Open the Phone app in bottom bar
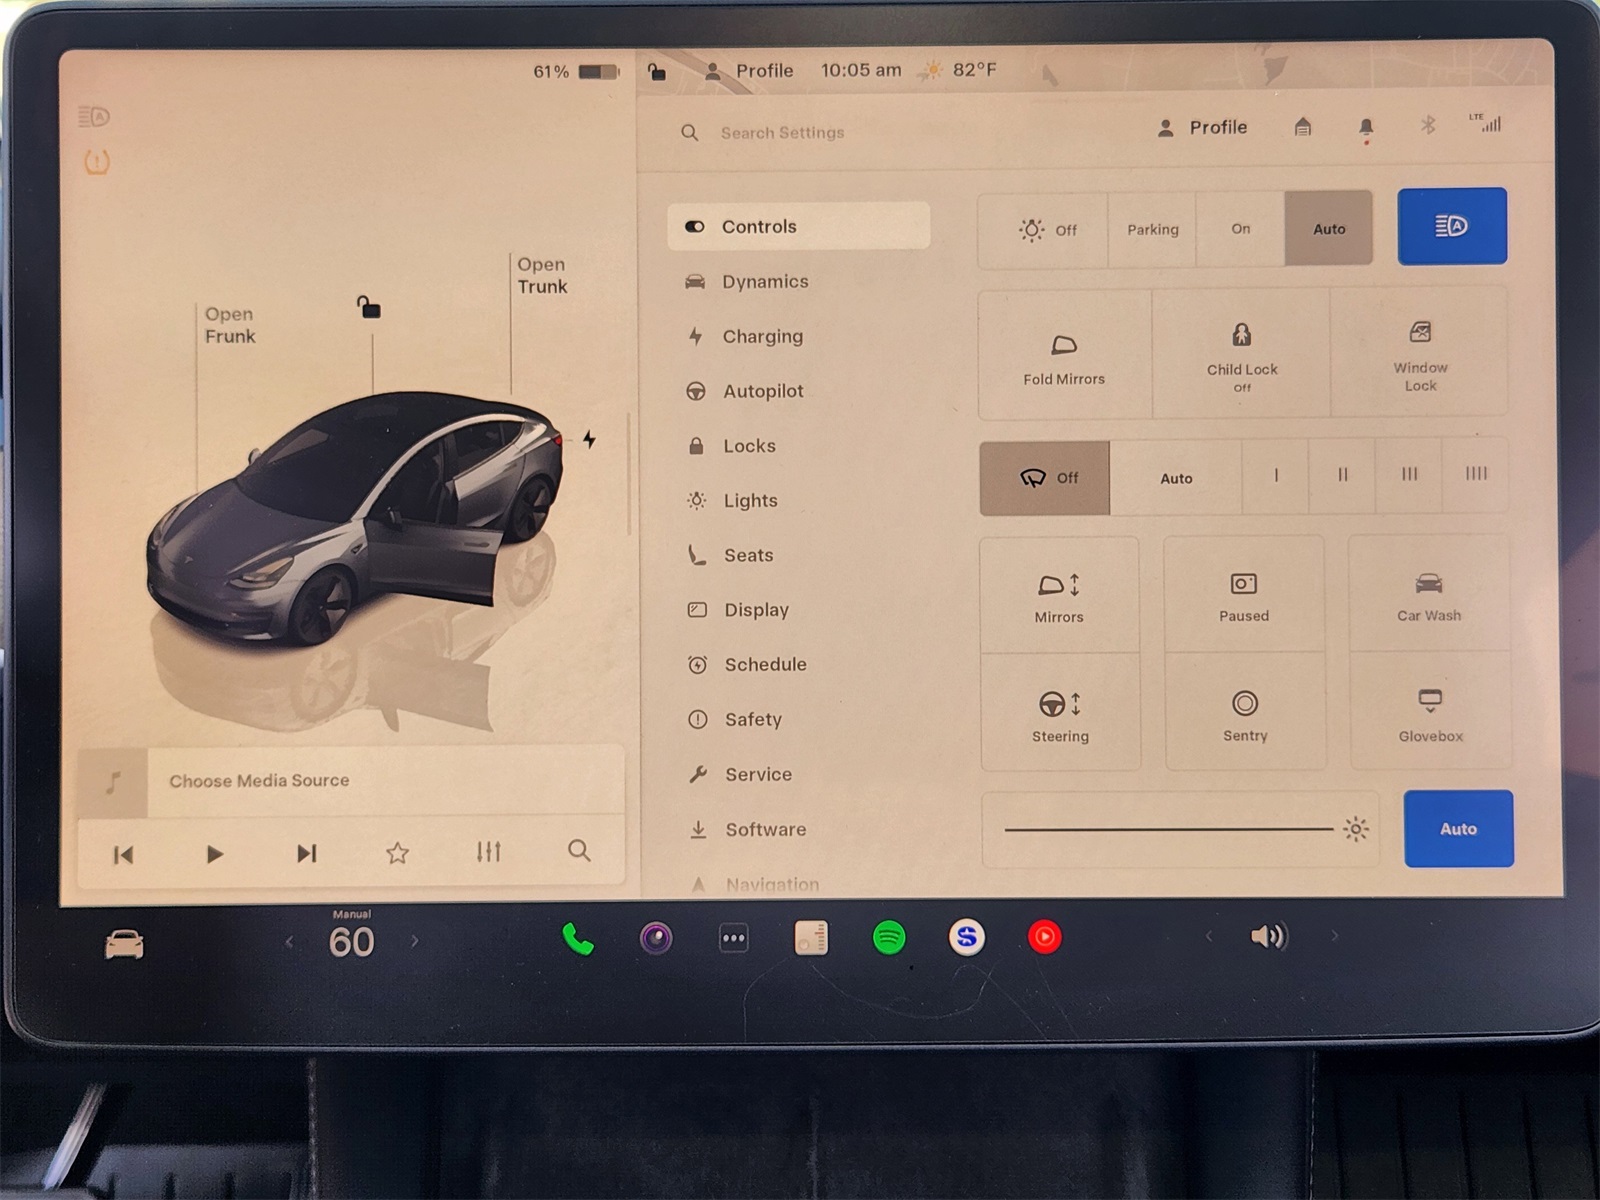This screenshot has height=1200, width=1600. [578, 938]
